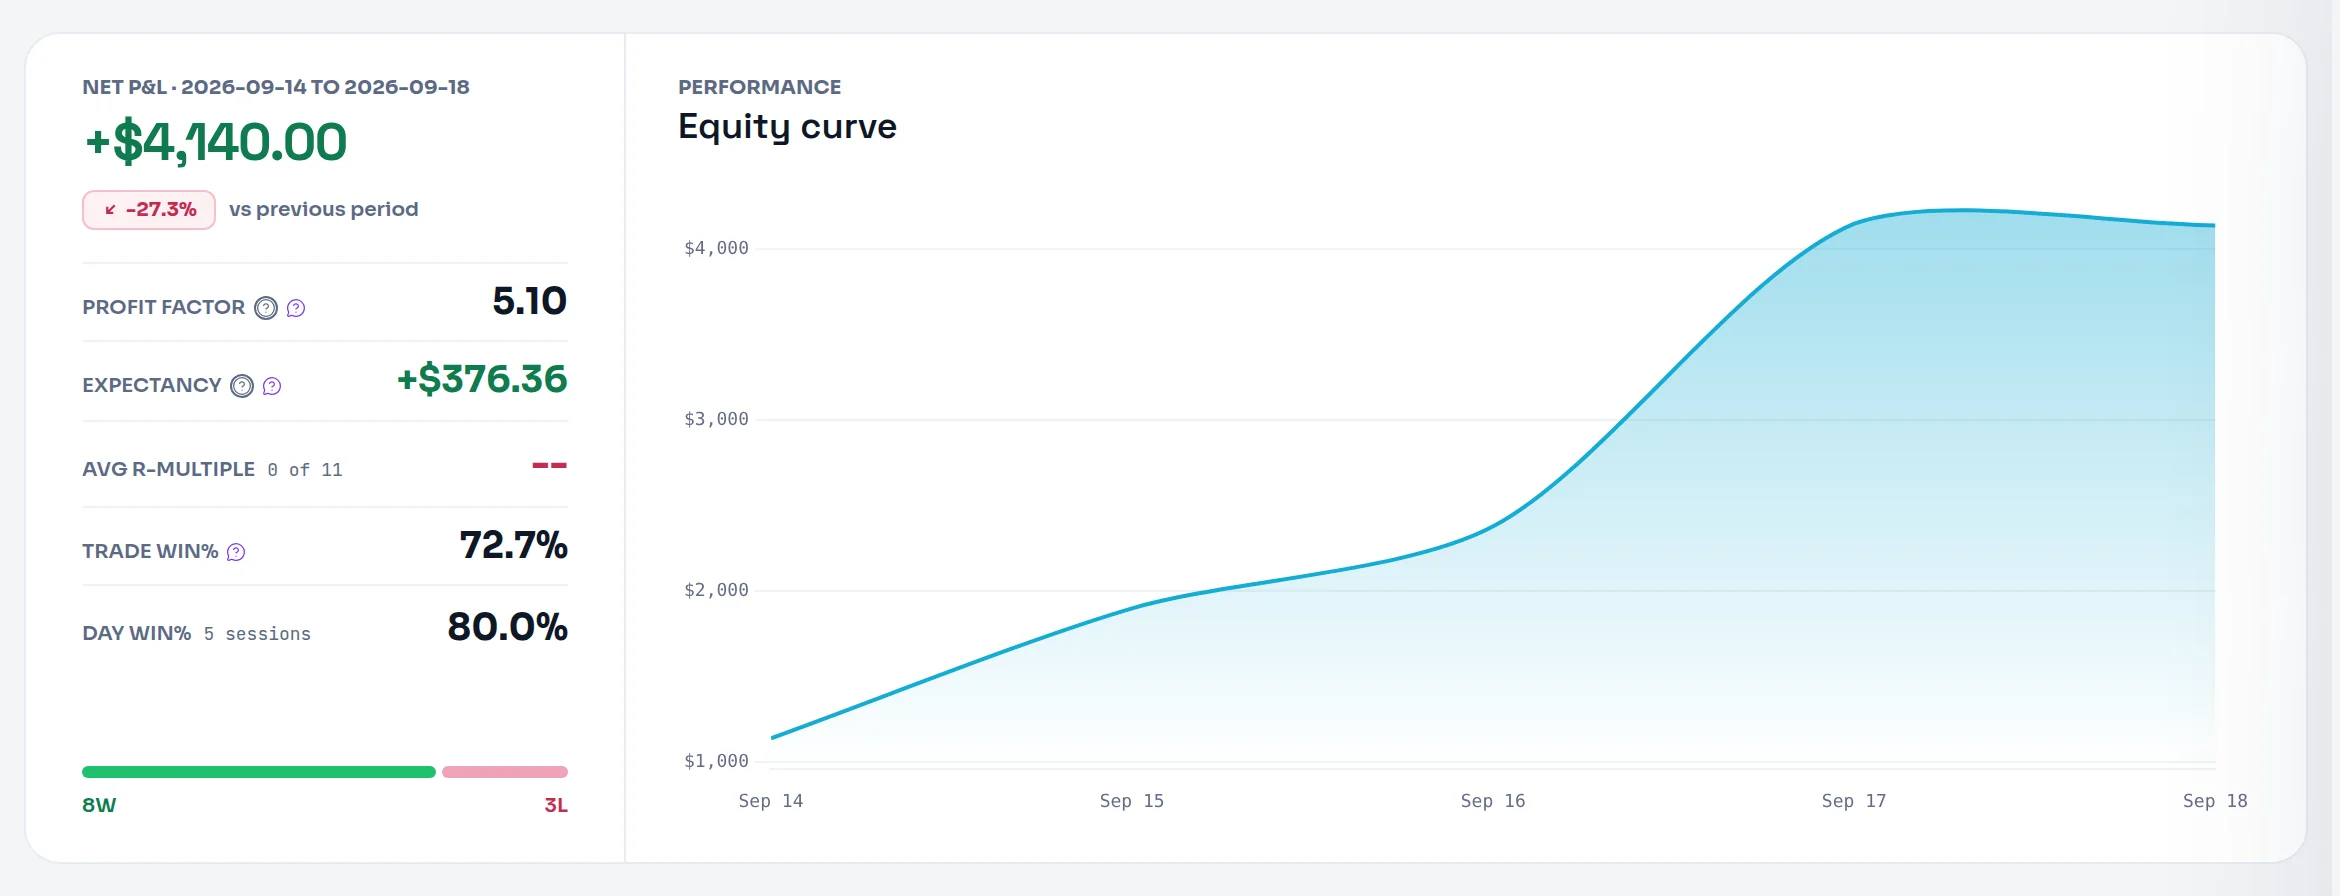Click the gray help circle beside Expectancy
This screenshot has width=2340, height=896.
tap(242, 386)
